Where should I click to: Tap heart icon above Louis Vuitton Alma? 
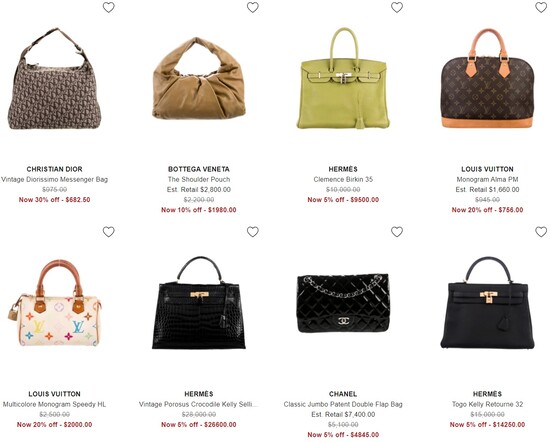[541, 7]
